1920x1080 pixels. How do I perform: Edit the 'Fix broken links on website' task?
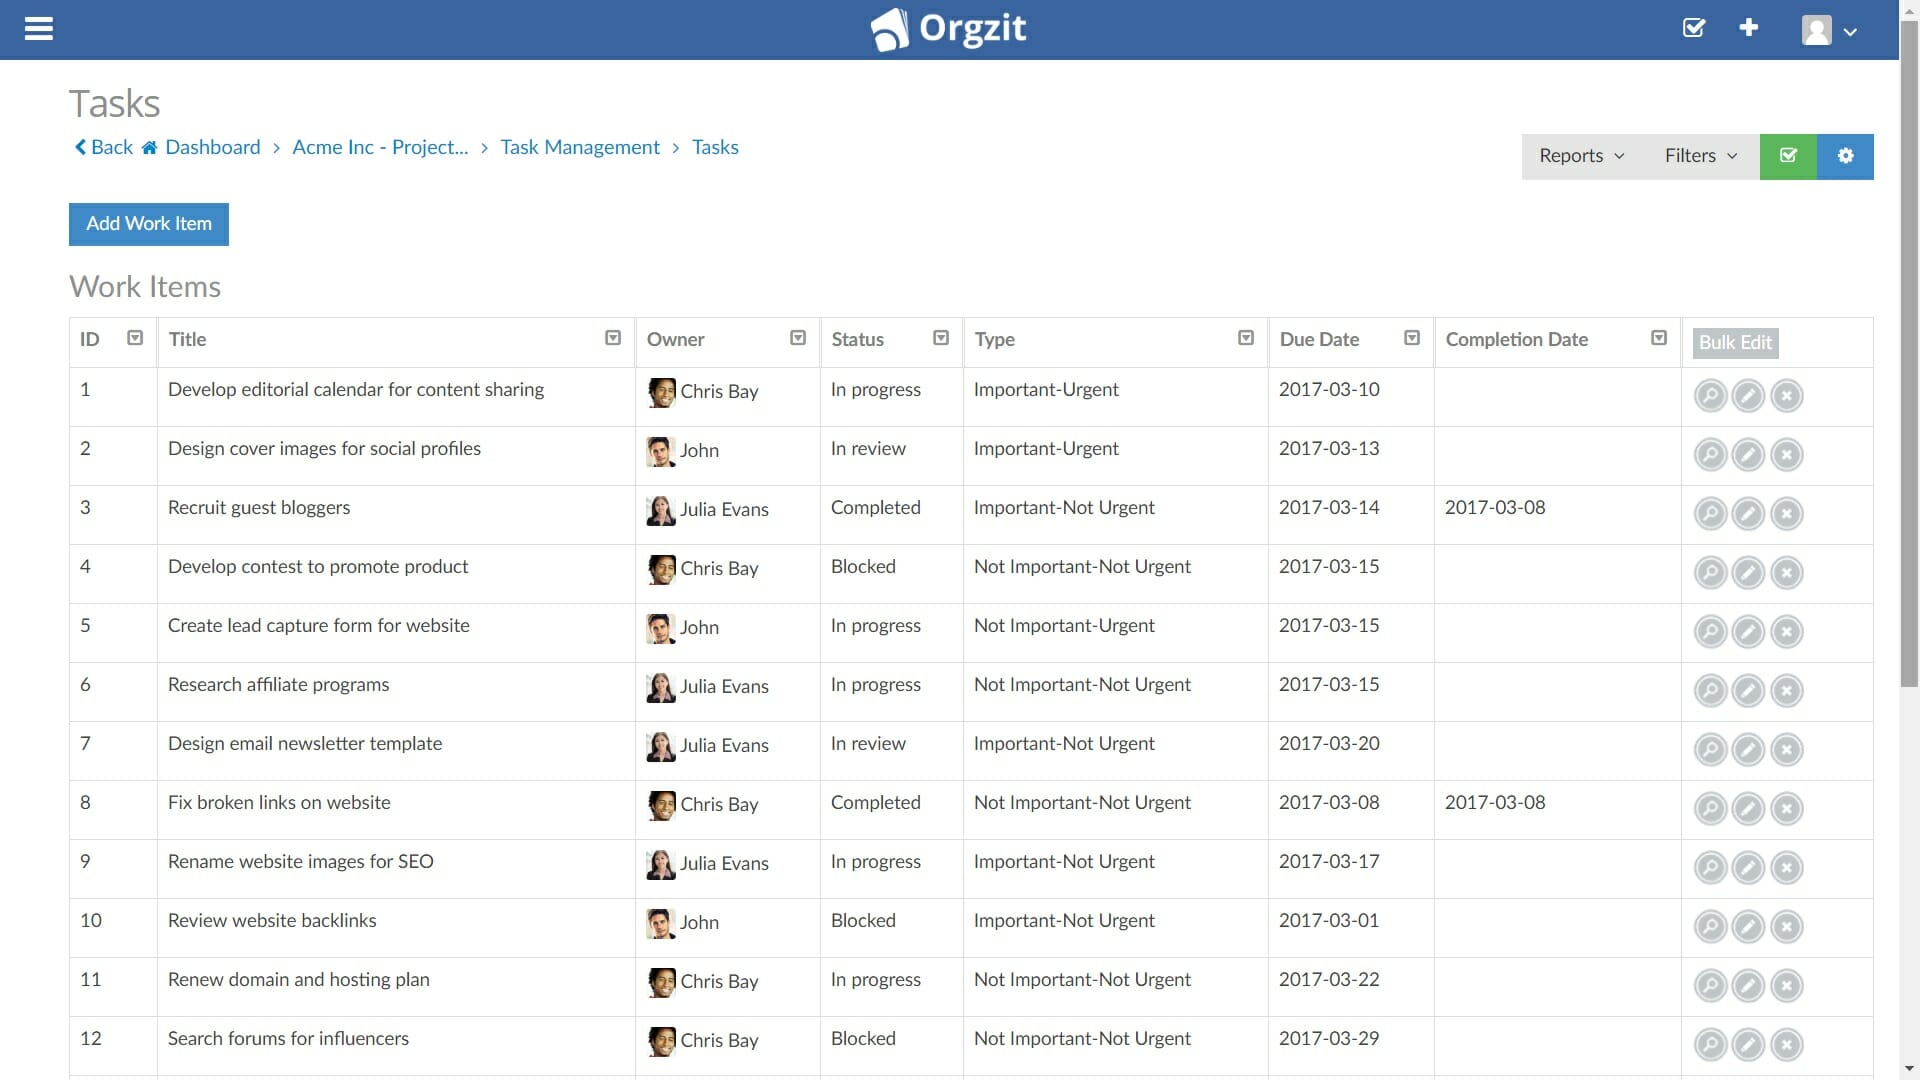coord(1748,809)
